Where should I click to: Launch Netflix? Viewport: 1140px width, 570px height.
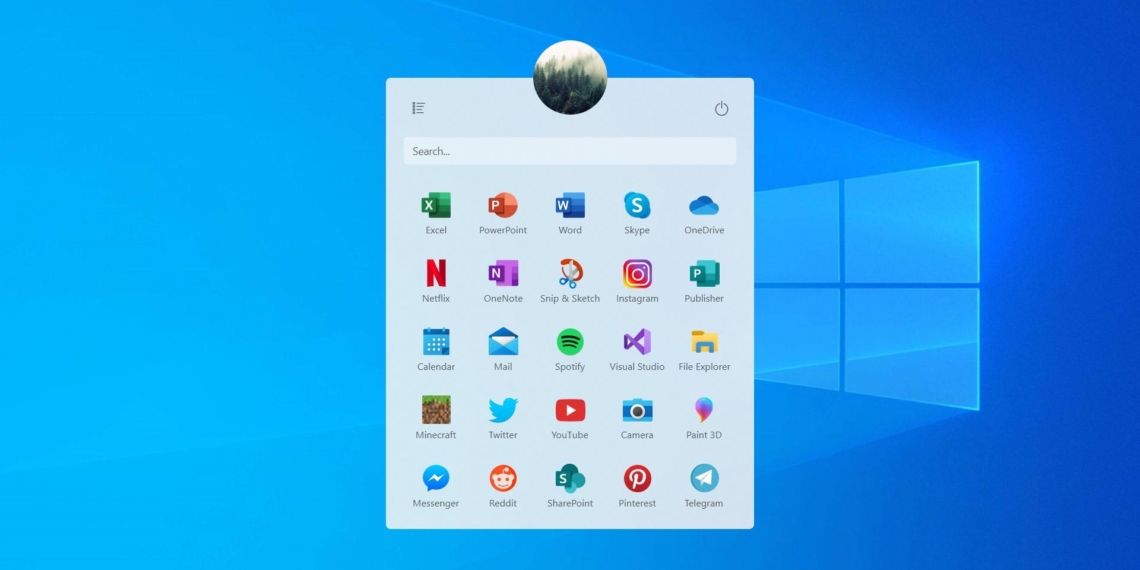click(x=436, y=274)
